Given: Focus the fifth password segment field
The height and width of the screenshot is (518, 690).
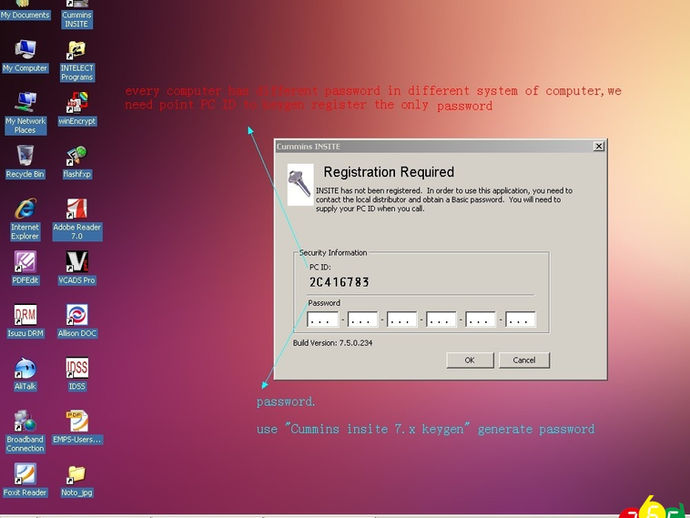Looking at the screenshot, I should 481,320.
